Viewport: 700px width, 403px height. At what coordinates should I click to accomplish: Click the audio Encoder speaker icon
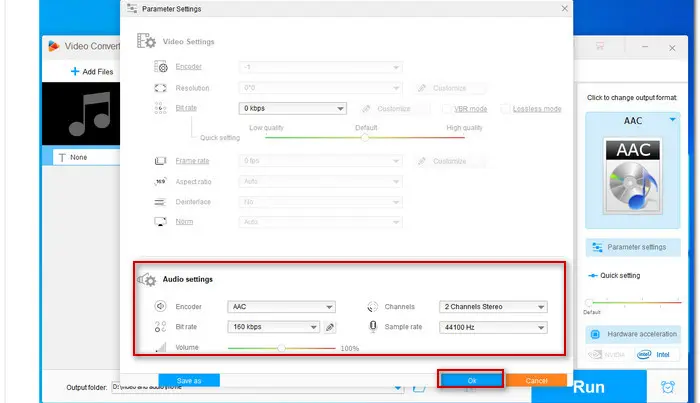[160, 306]
